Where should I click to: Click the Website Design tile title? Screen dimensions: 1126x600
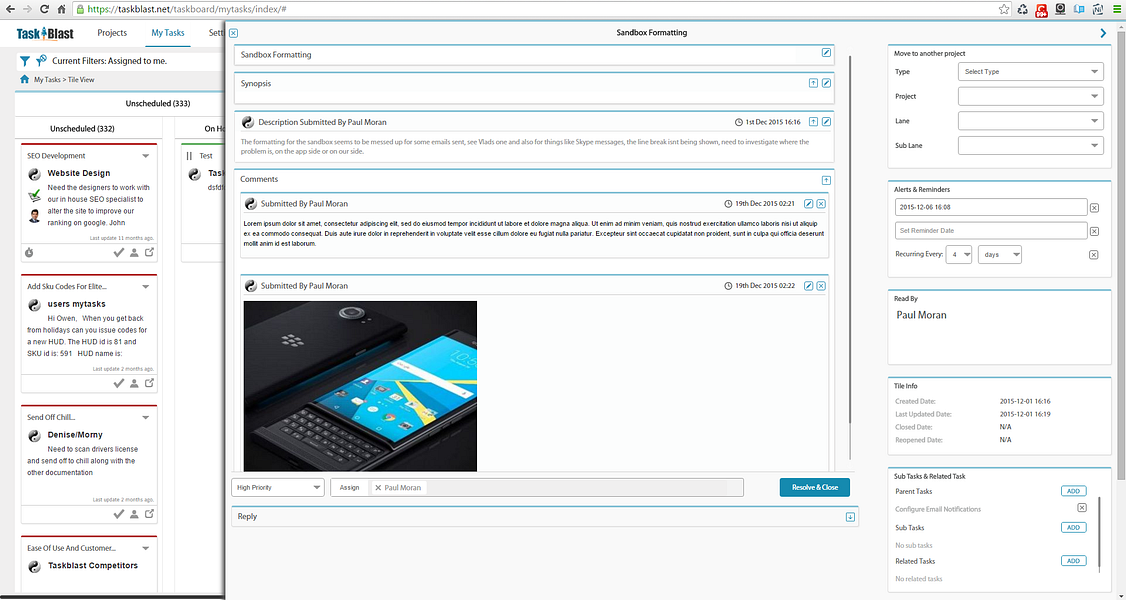pyautogui.click(x=79, y=173)
